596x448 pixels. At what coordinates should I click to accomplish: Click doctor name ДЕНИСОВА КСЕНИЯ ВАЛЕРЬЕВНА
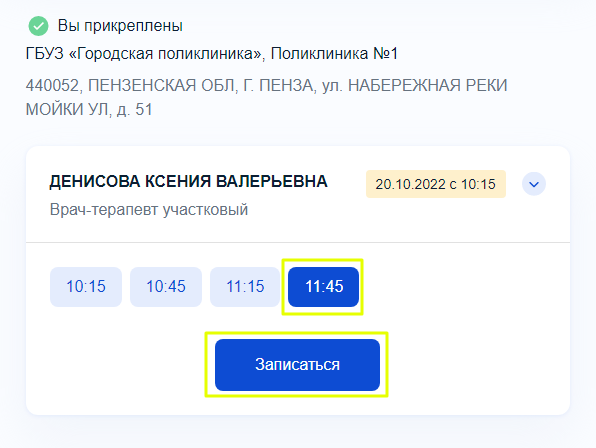click(x=189, y=182)
